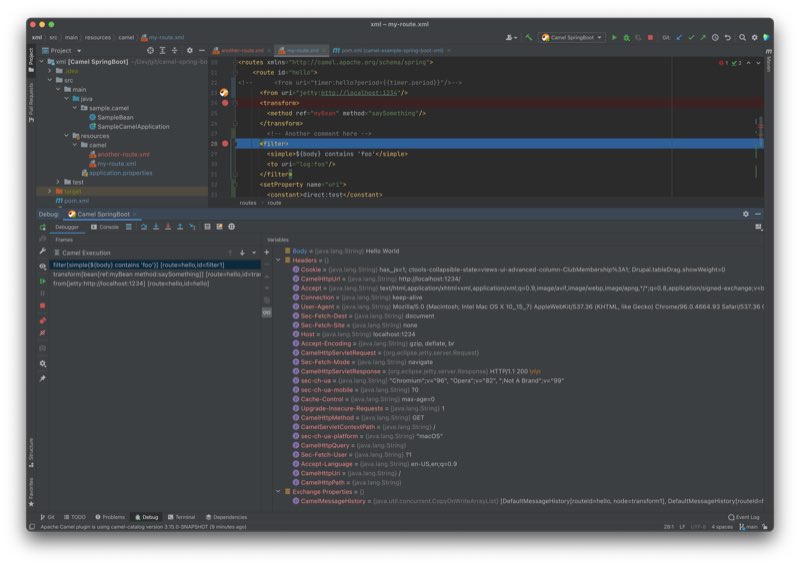
Task: Select the from jetty stack frame row
Action: [x=155, y=283]
